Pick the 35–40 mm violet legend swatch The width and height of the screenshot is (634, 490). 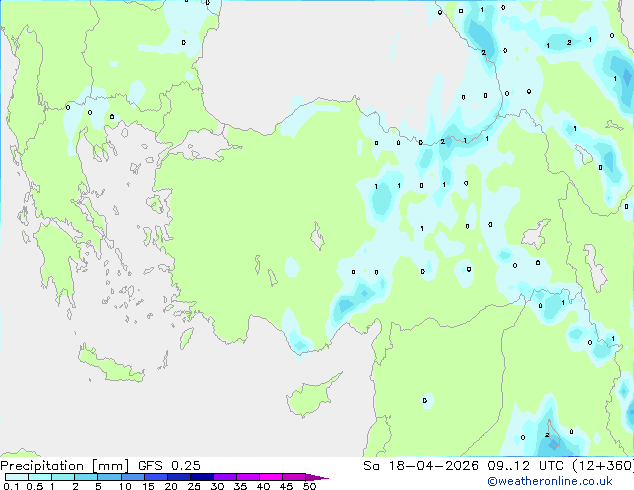(x=247, y=477)
